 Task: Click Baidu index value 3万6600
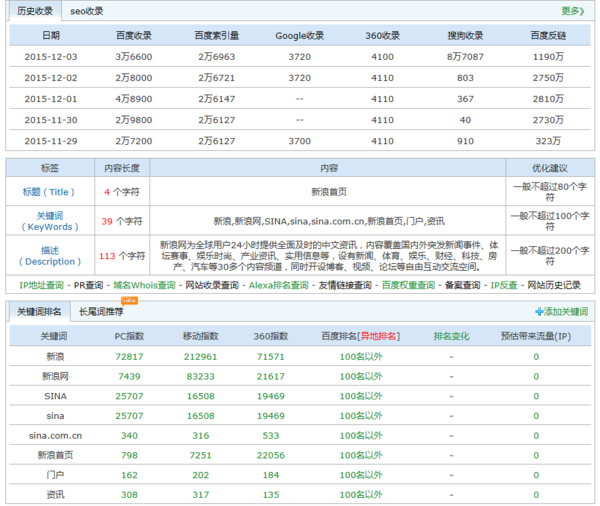(134, 57)
